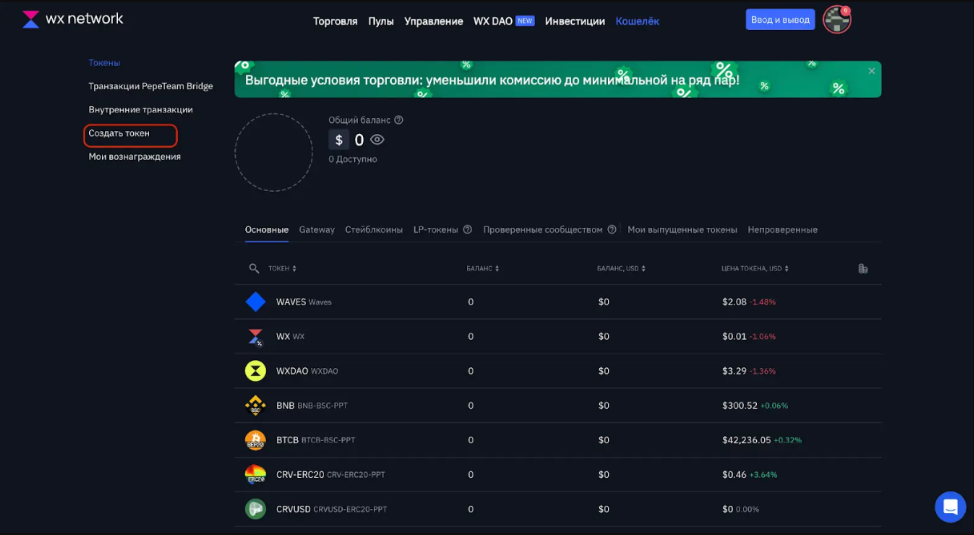Click the table settings icon in the table header
The width and height of the screenshot is (974, 535).
pos(863,268)
